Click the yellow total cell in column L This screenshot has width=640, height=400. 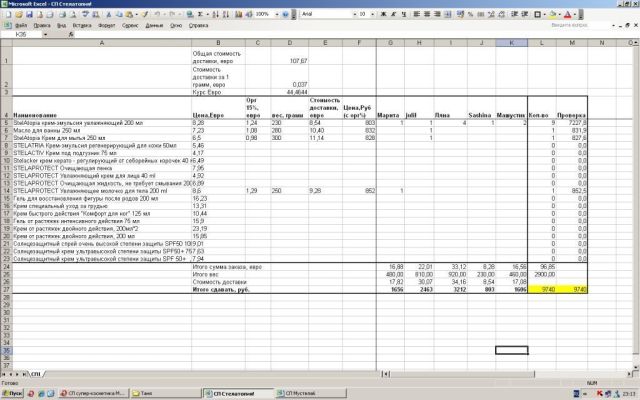click(542, 289)
